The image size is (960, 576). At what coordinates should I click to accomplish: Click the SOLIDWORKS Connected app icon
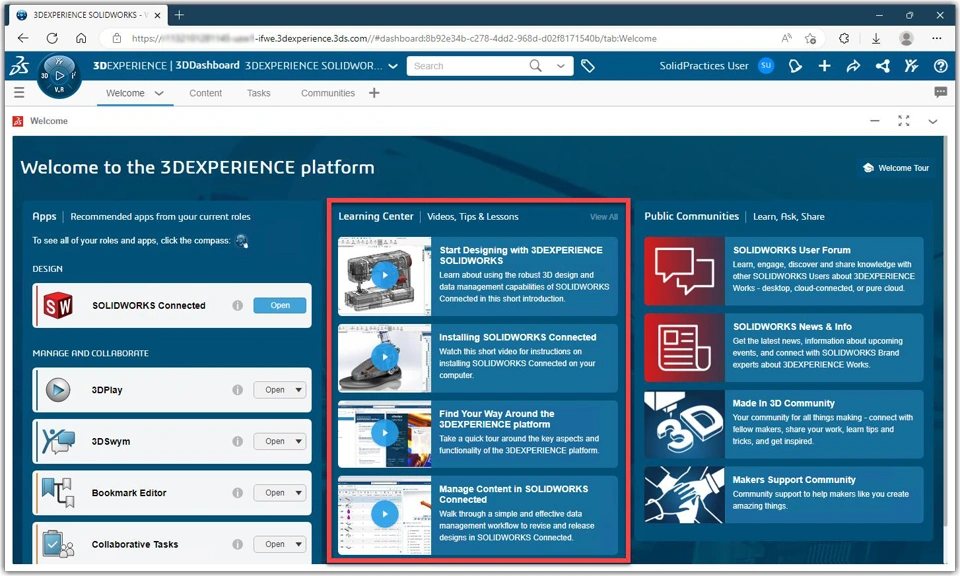58,305
